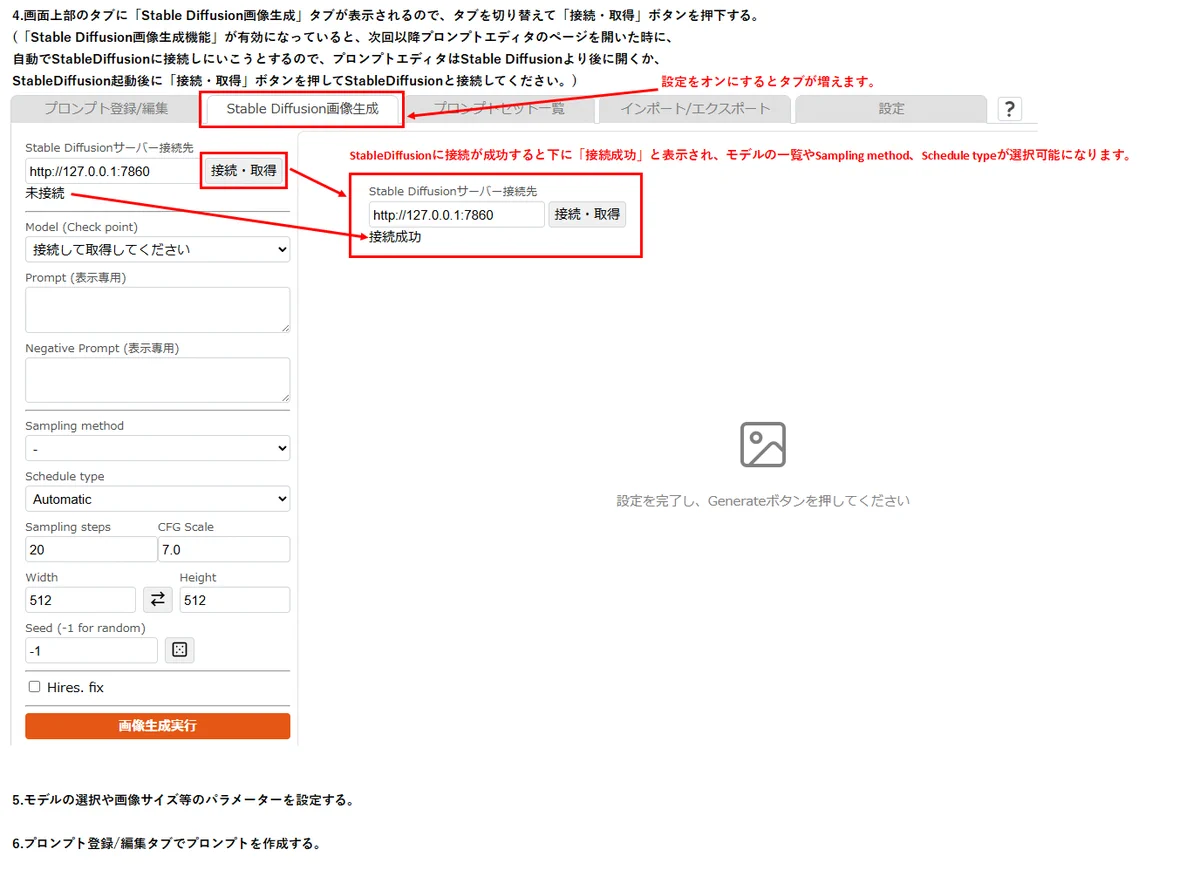Focus the Seed field showing -1
Viewport: 1200px width, 870px height.
[91, 650]
